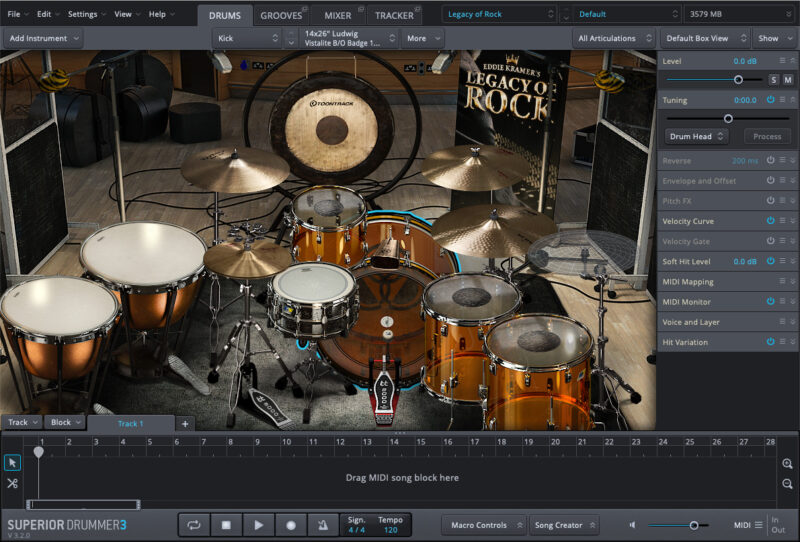Mute the Kick with M button
The width and height of the screenshot is (800, 542).
pos(788,80)
